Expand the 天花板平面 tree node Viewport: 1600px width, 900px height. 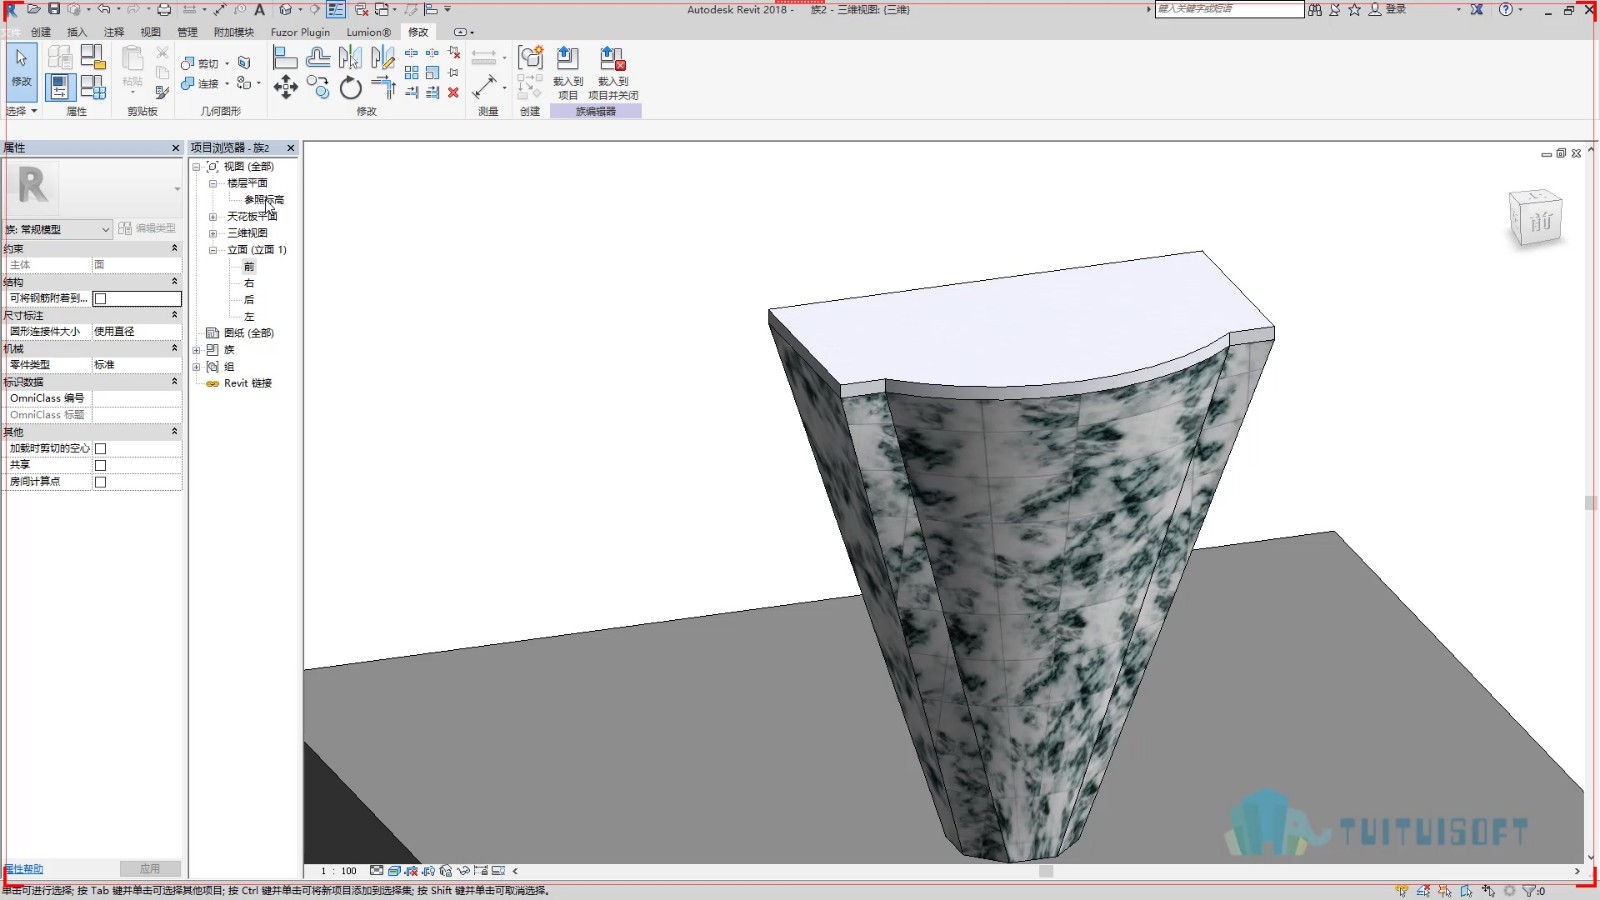coord(212,216)
